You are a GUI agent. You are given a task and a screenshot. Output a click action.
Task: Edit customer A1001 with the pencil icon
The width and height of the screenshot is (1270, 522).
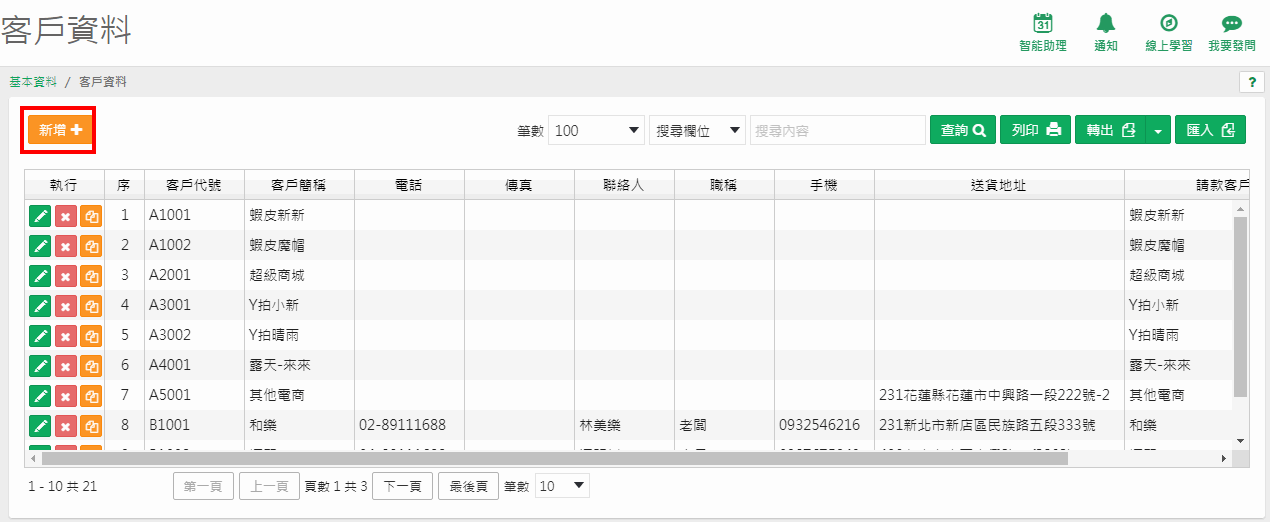tap(40, 215)
